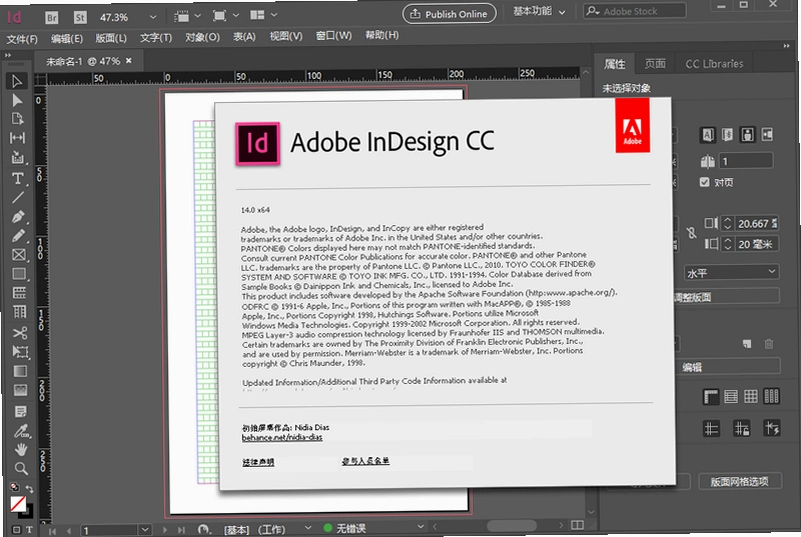Switch to the 页面 panel tab
The width and height of the screenshot is (801, 537).
pyautogui.click(x=654, y=63)
